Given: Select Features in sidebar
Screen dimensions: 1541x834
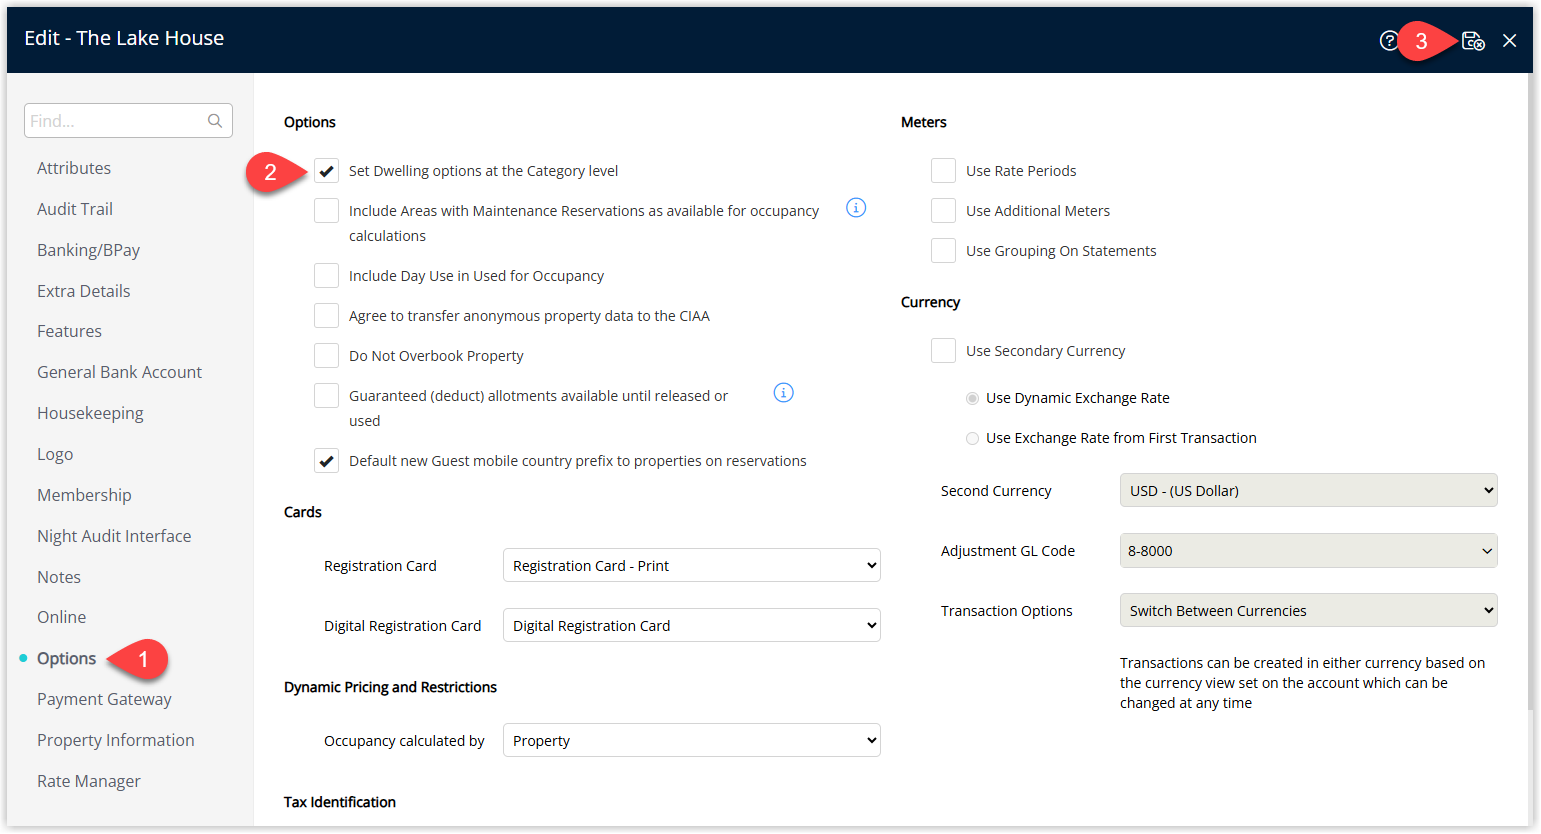Looking at the screenshot, I should (x=69, y=331).
